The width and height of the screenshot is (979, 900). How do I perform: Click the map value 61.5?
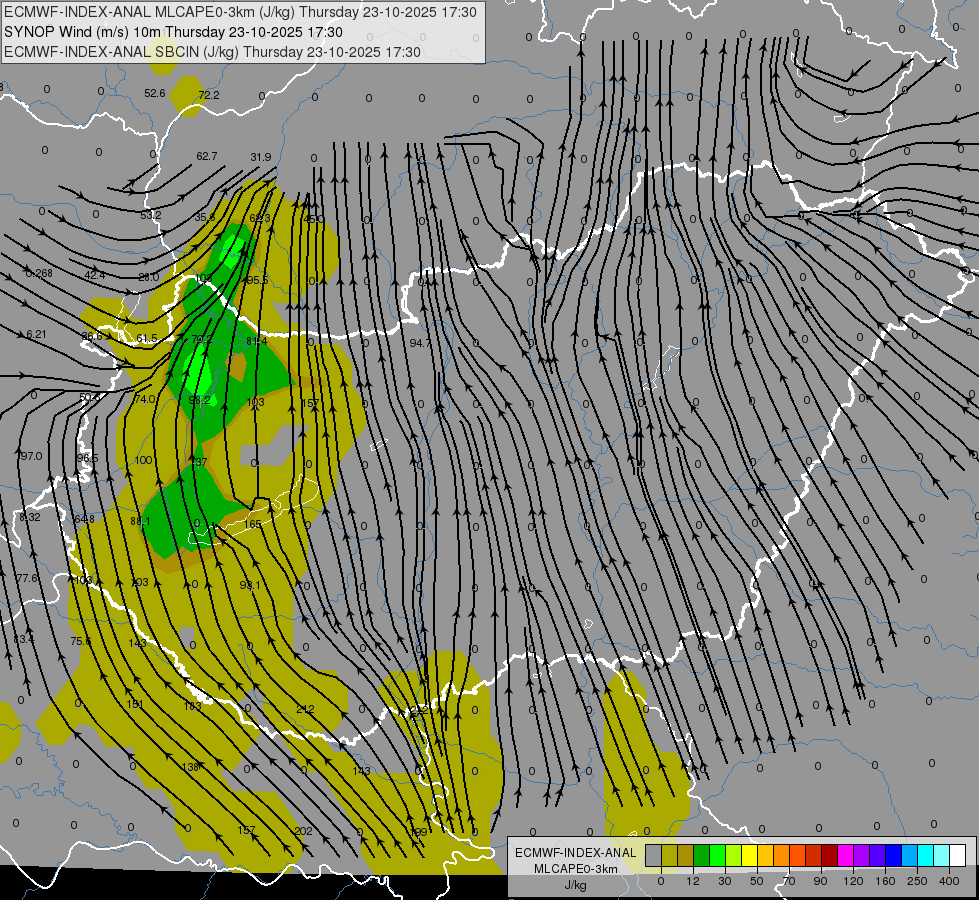[147, 338]
